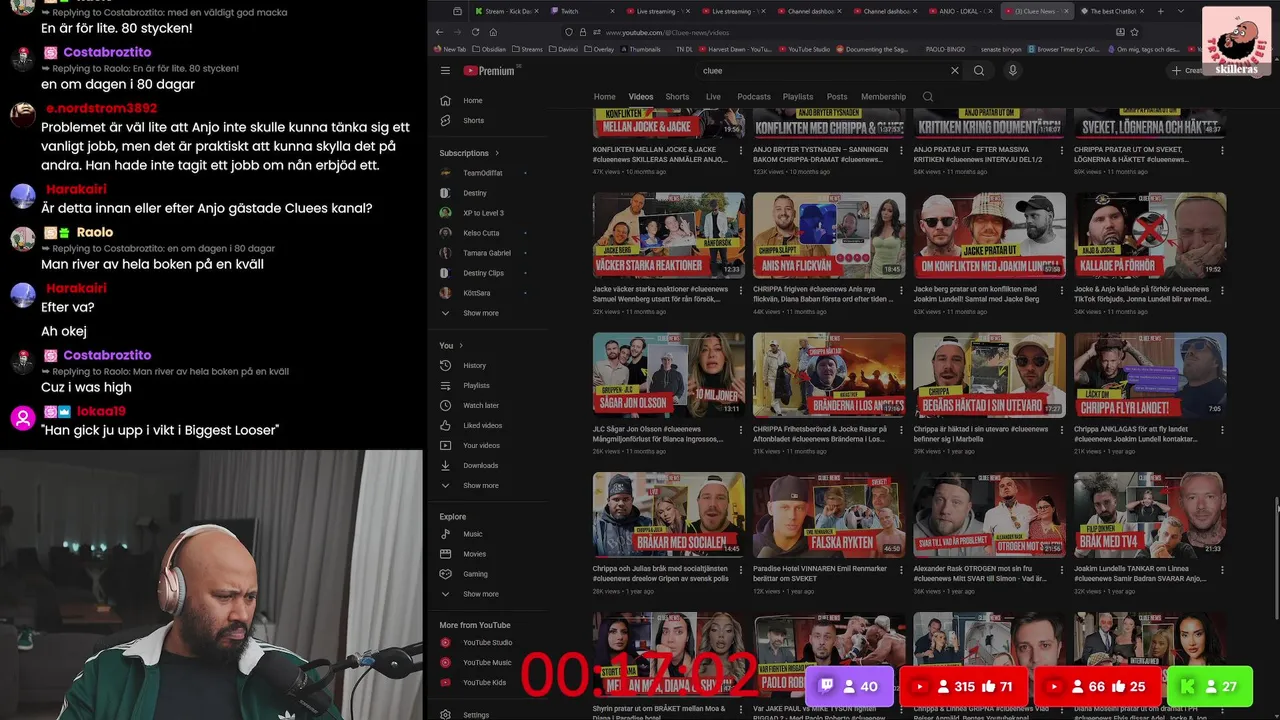Expand Subscriptions with Show more
The height and width of the screenshot is (720, 1280).
(x=480, y=313)
